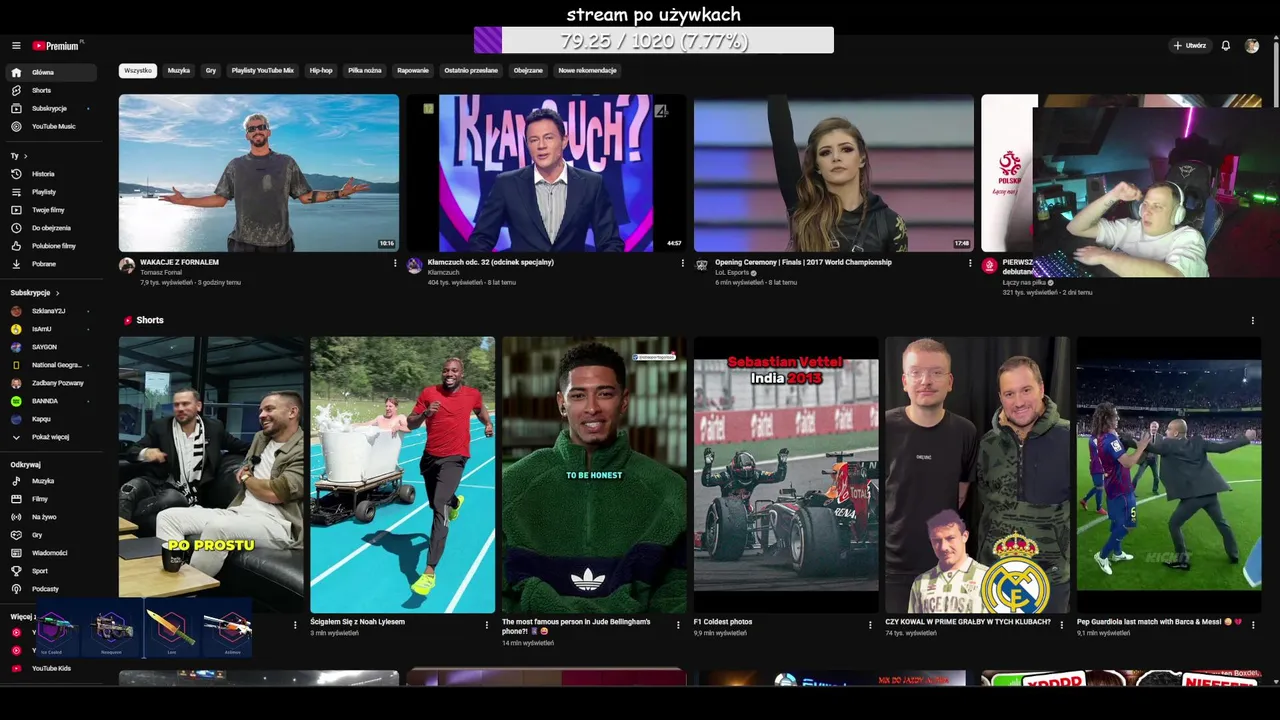Open the Wiadomości news category

pyautogui.click(x=50, y=553)
